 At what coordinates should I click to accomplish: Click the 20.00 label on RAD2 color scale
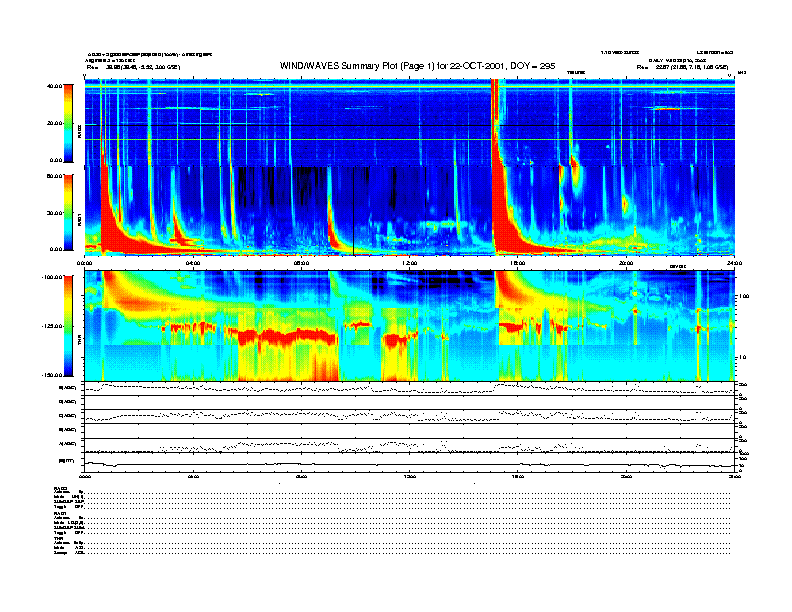tap(54, 123)
